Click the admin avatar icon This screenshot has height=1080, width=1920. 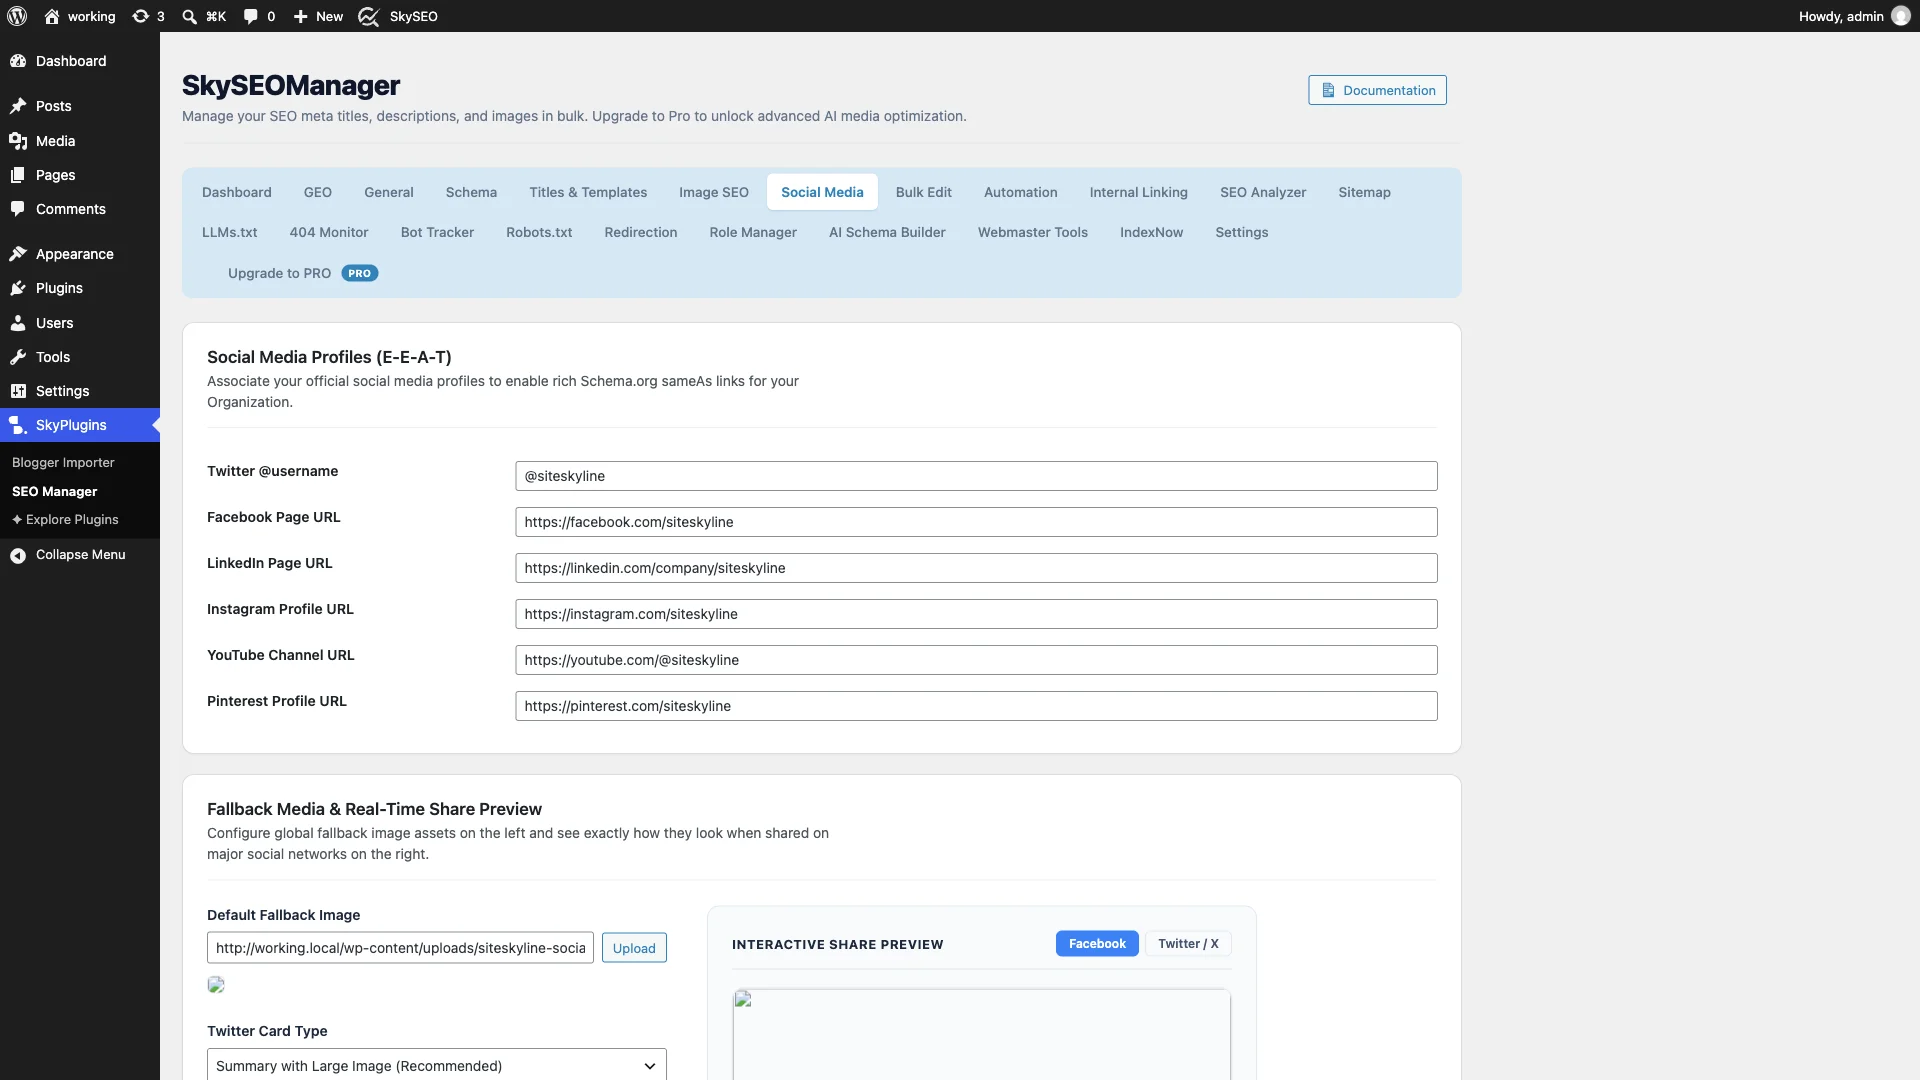[1901, 16]
